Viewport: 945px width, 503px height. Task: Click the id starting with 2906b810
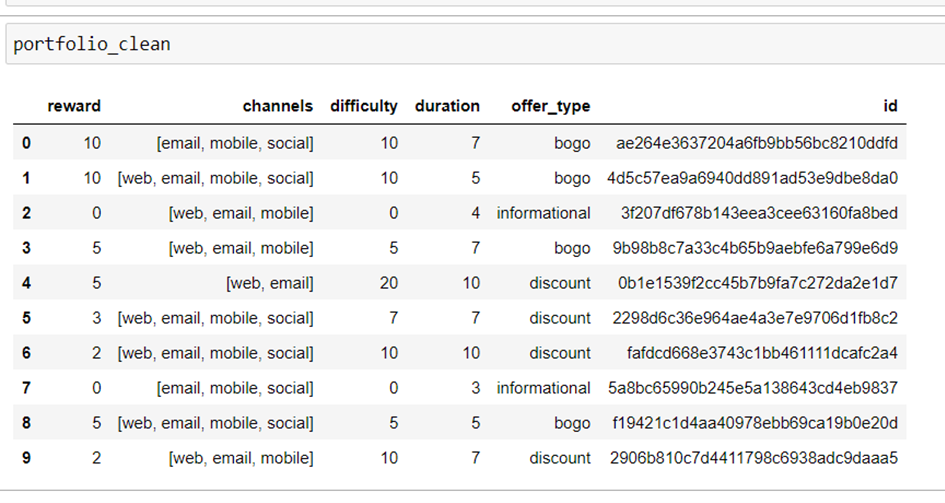click(755, 458)
